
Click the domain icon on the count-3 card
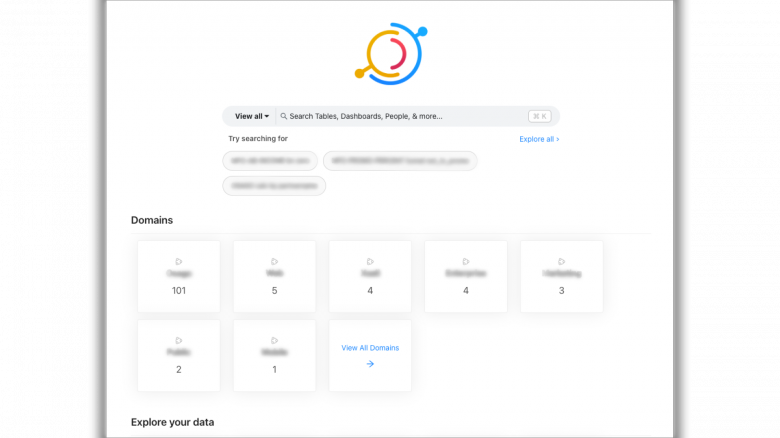click(562, 261)
